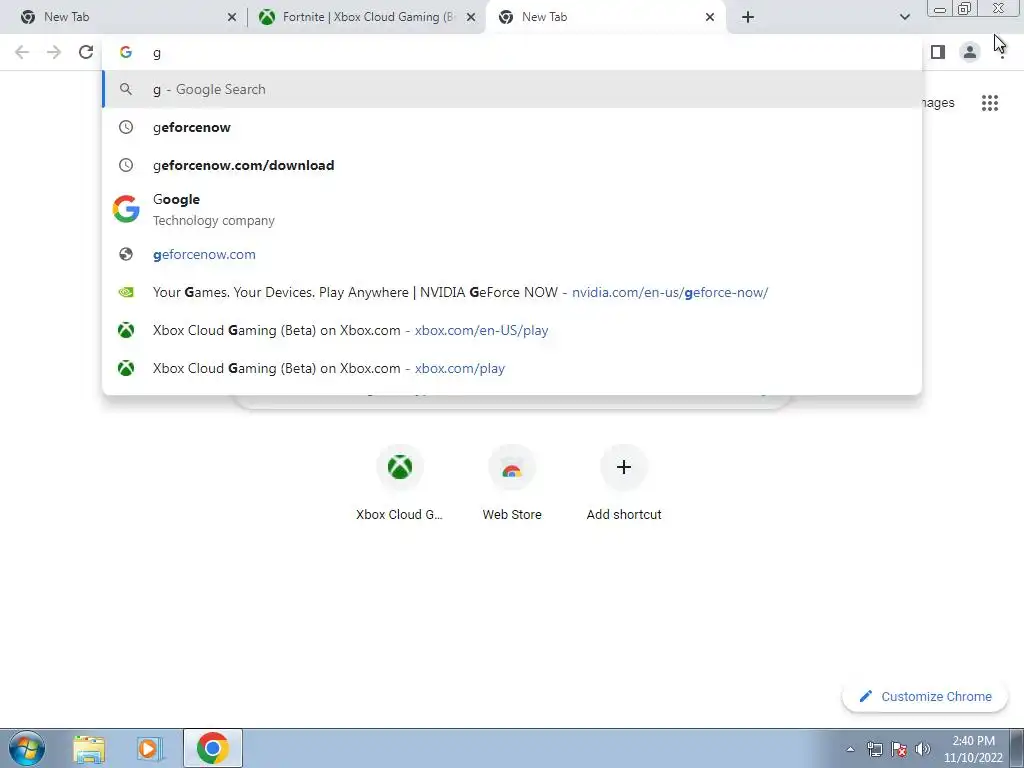Click the NVIDIA icon in suggestions
The image size is (1024, 768).
(126, 293)
